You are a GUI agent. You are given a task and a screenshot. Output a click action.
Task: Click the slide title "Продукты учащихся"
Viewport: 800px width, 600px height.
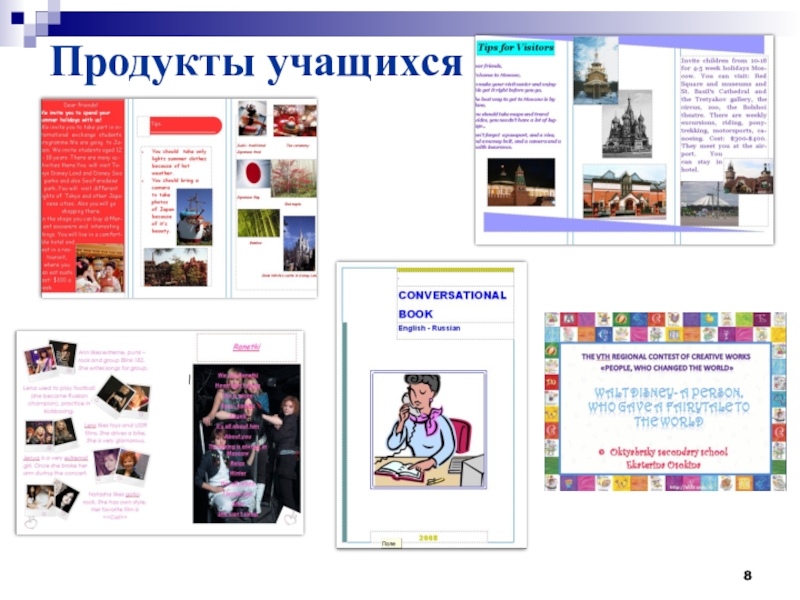[x=256, y=62]
